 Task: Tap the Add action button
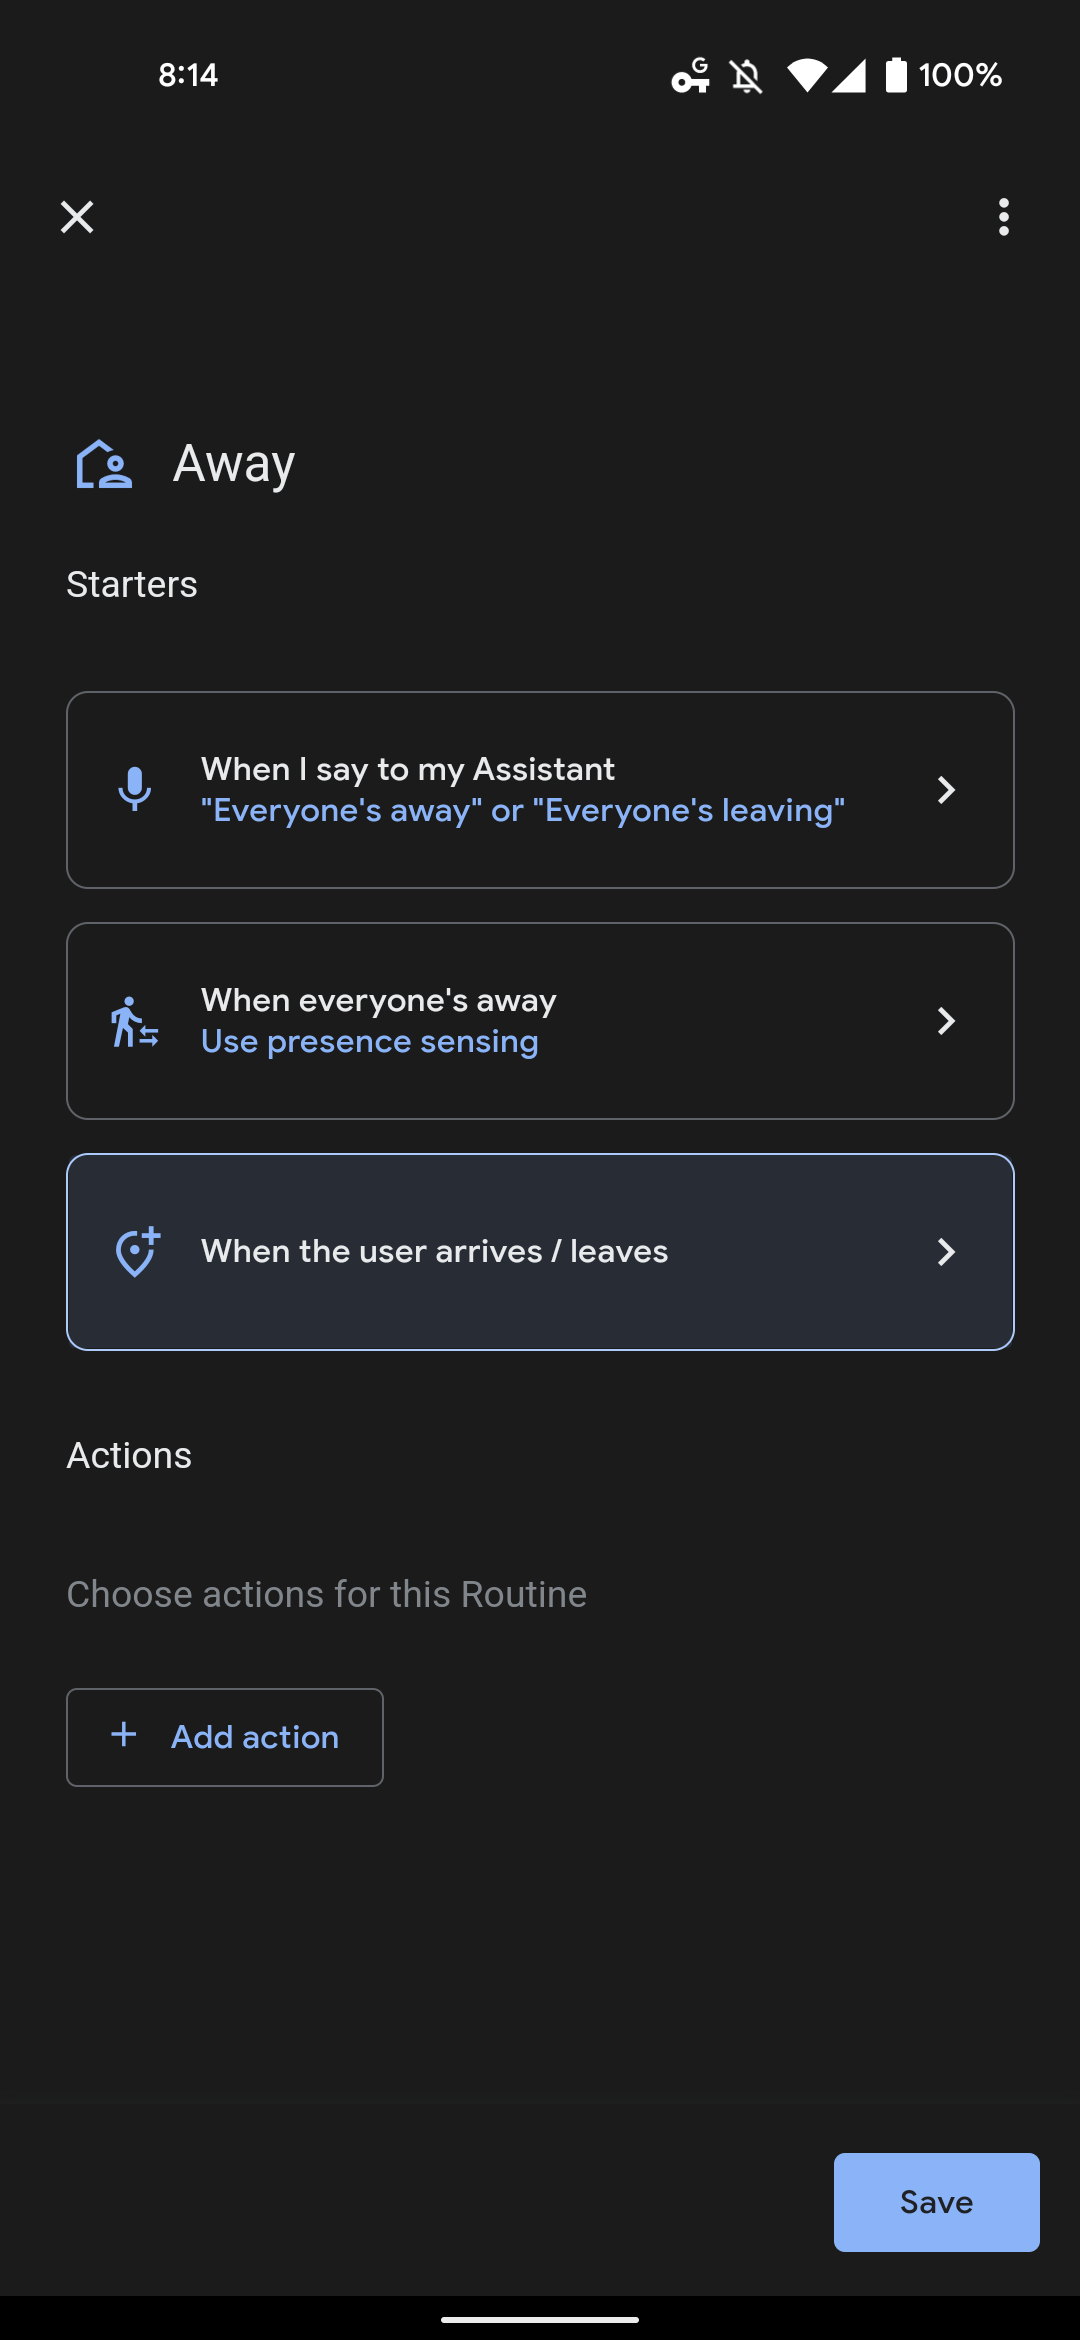225,1737
